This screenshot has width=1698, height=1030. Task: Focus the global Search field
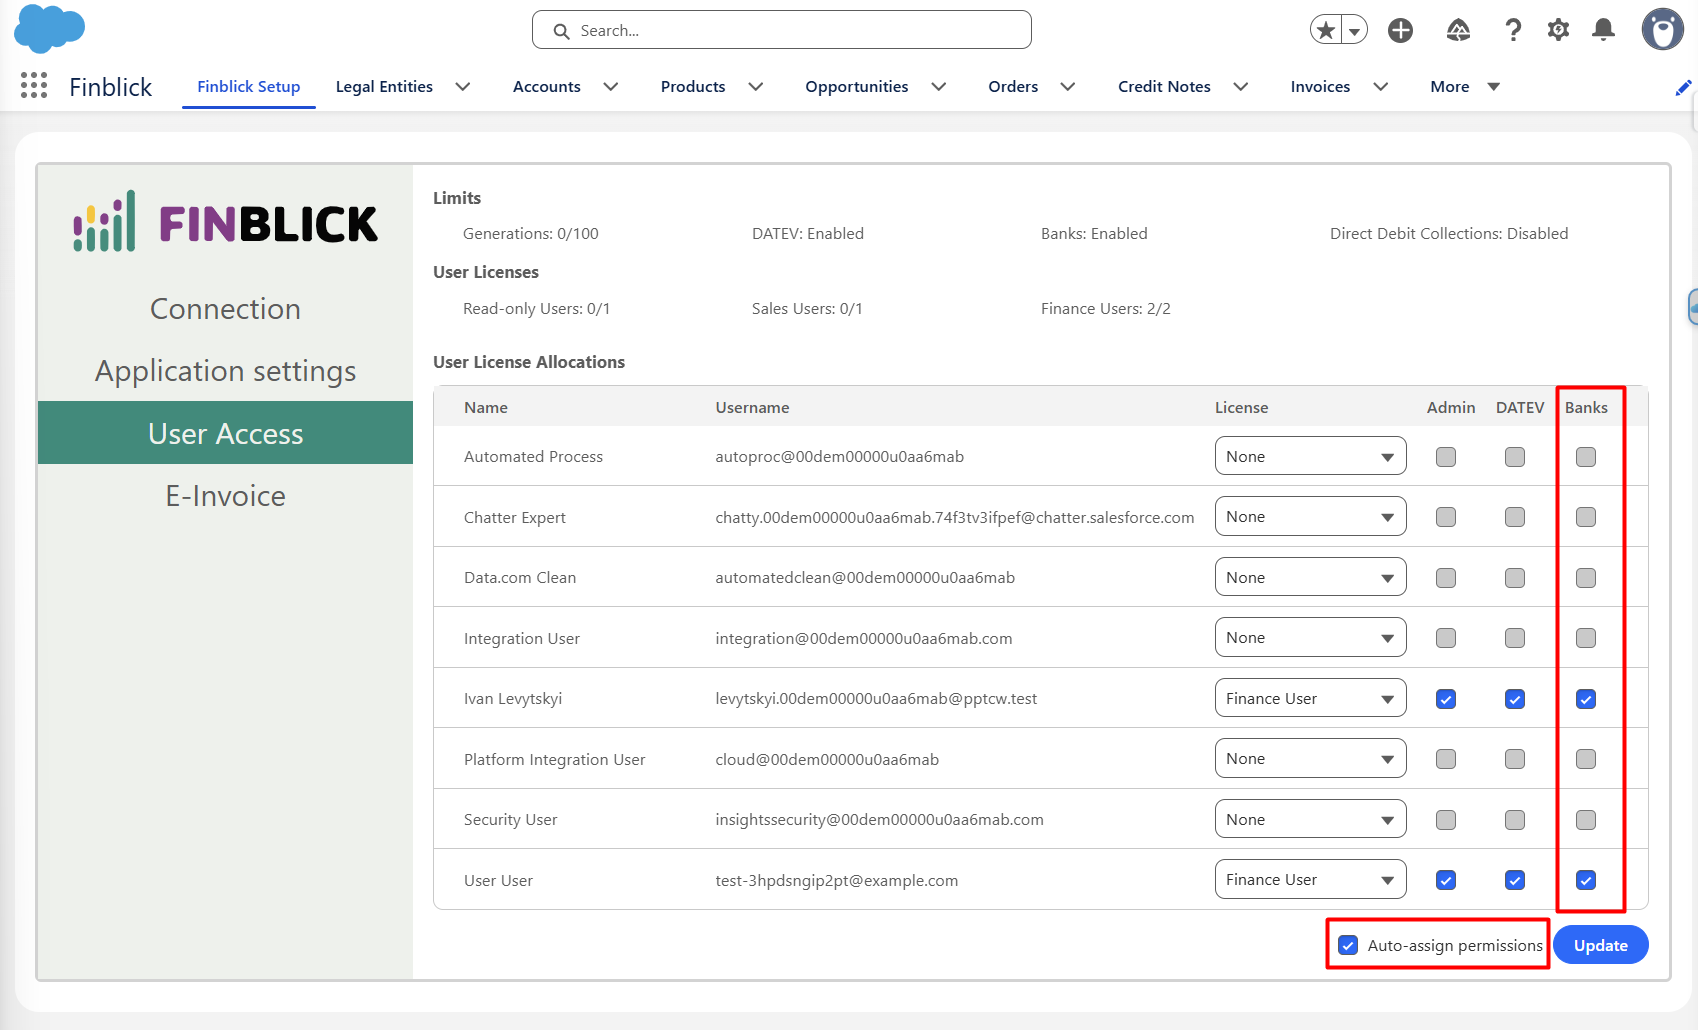pyautogui.click(x=782, y=30)
